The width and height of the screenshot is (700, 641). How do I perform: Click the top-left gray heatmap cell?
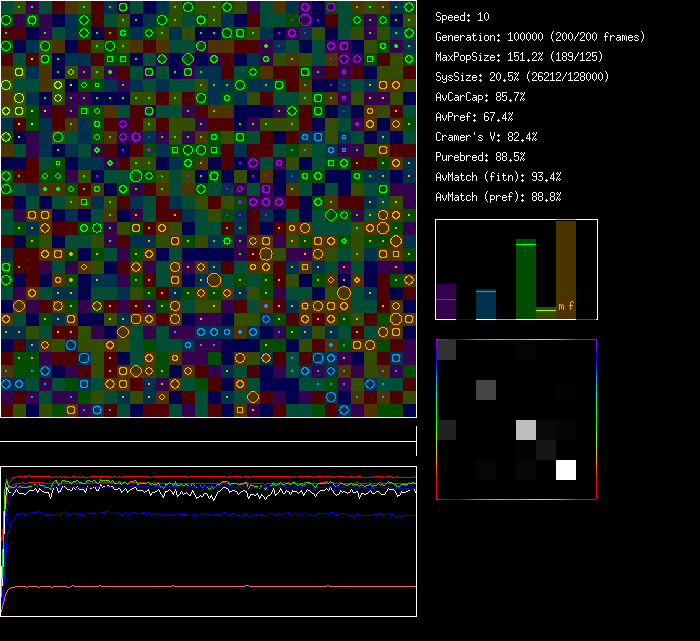pyautogui.click(x=446, y=350)
